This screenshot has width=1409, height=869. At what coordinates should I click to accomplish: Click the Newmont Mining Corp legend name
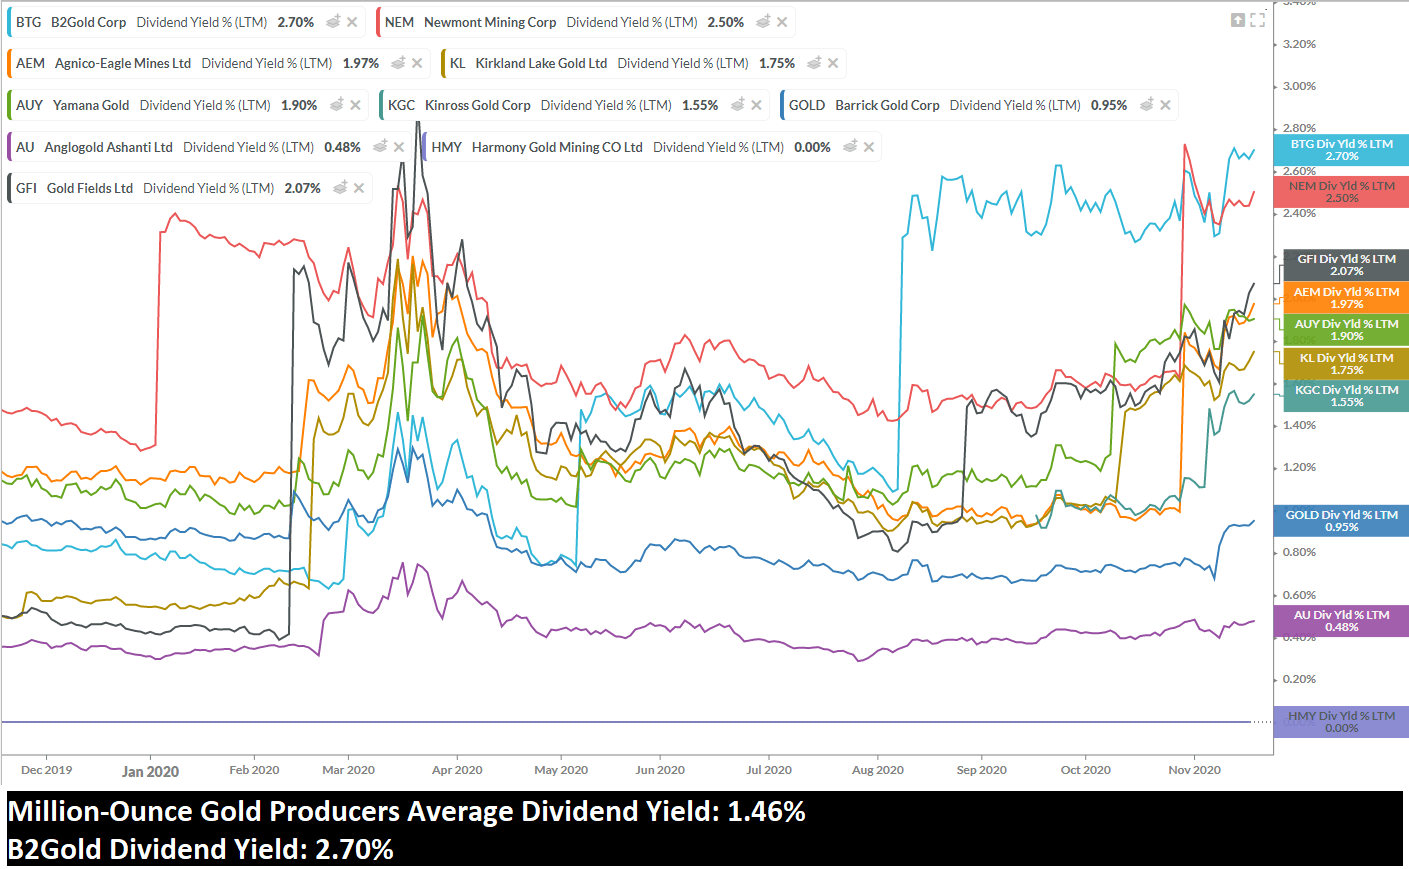[x=490, y=22]
